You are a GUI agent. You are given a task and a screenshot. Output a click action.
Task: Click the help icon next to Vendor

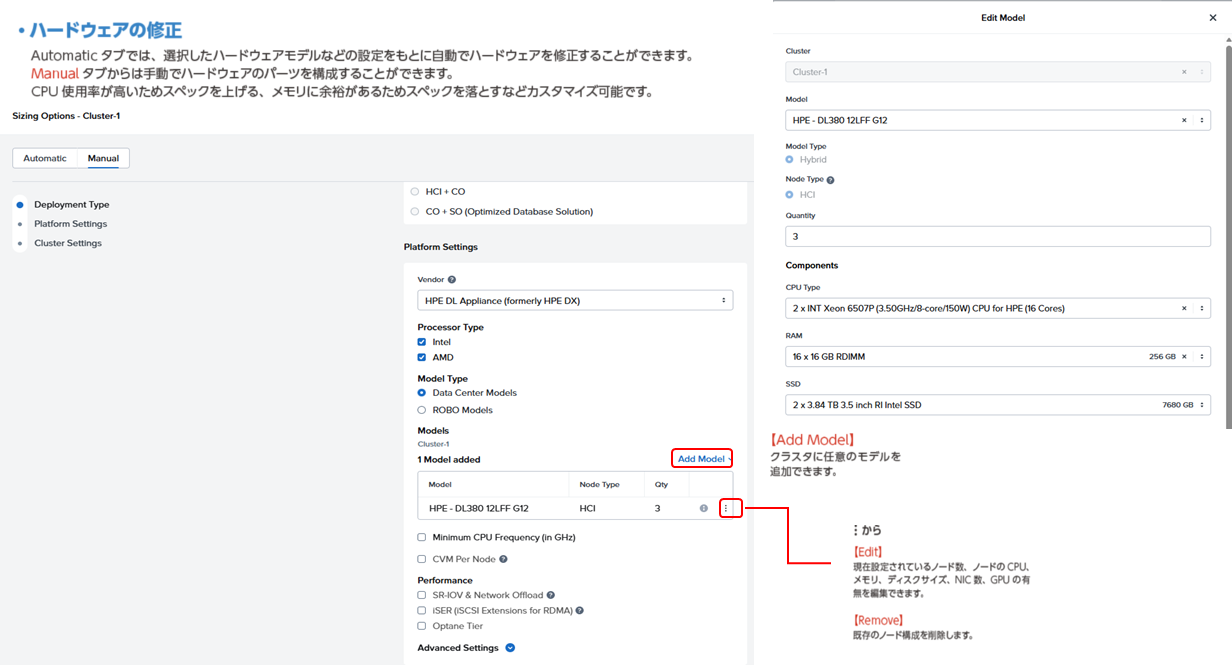tap(452, 280)
